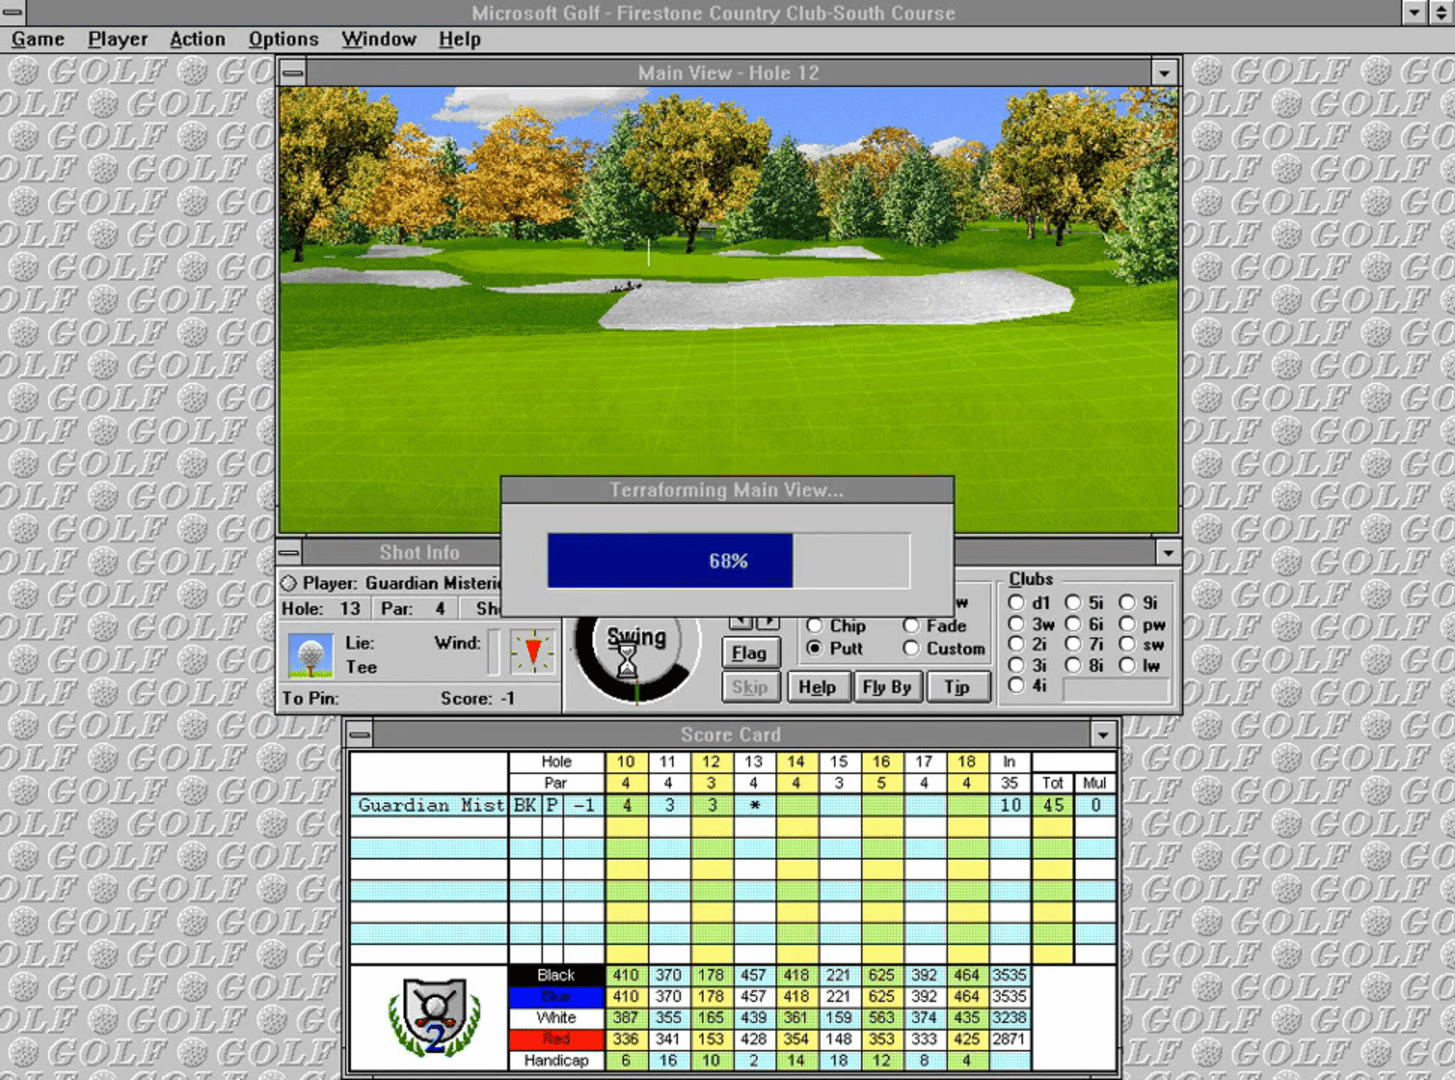Click the flag pin on the green
1455x1080 pixels.
pyautogui.click(x=648, y=252)
